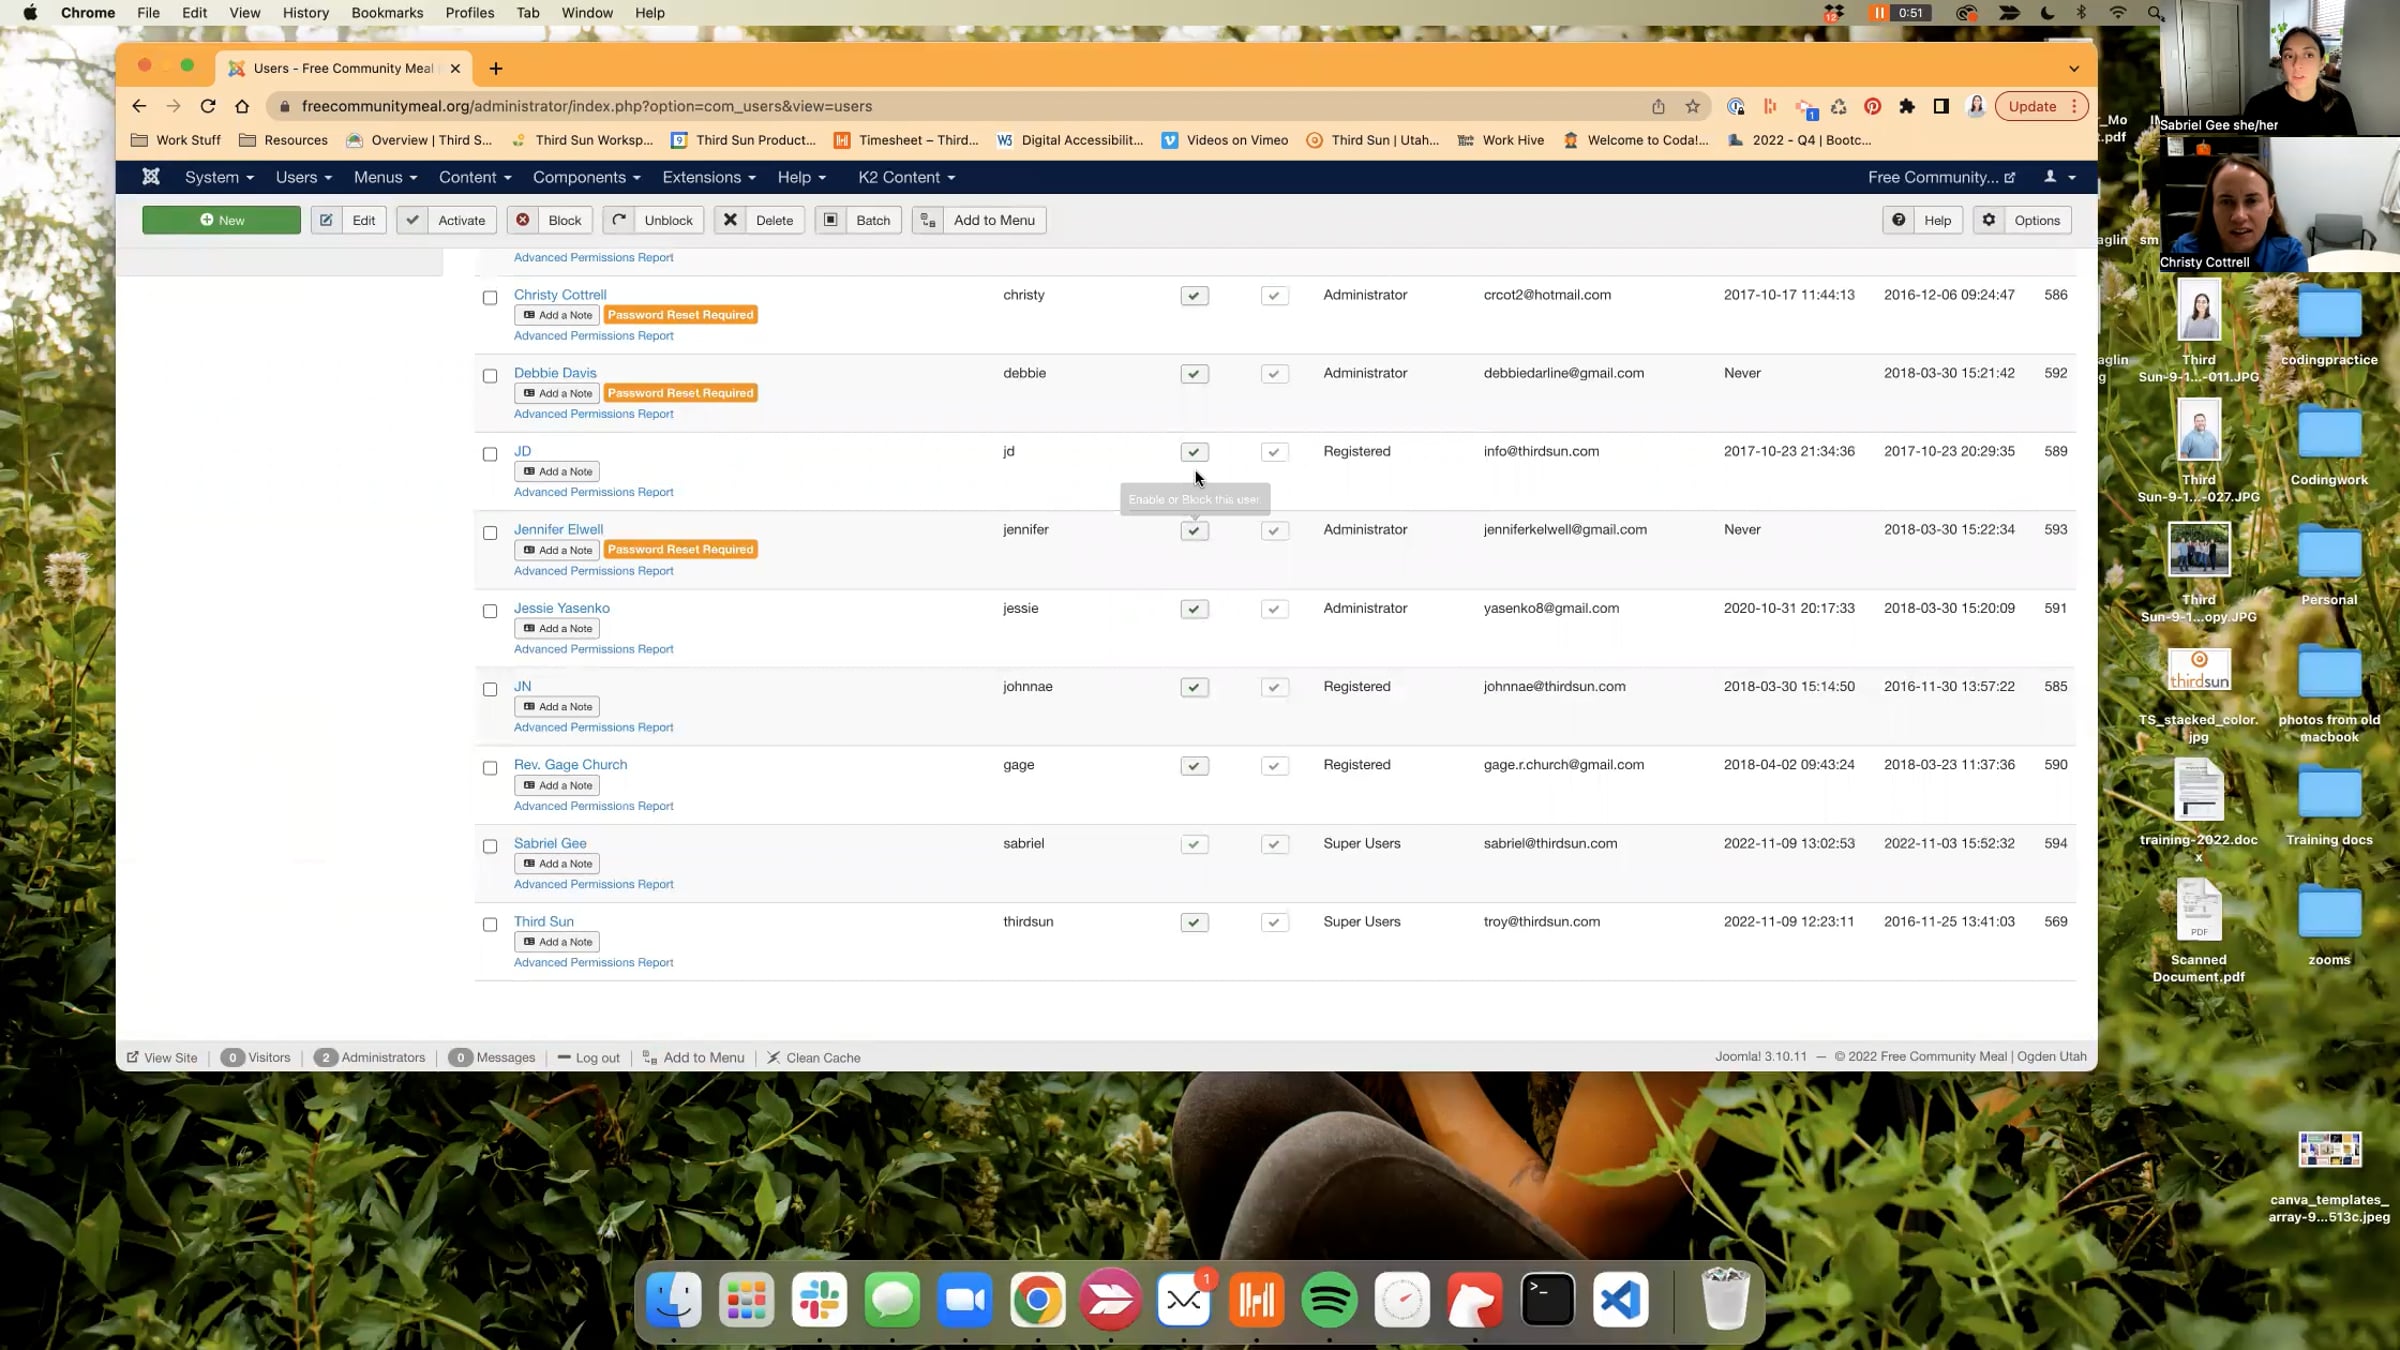2400x1350 pixels.
Task: Click the Block toolbar icon
Action: 523,220
